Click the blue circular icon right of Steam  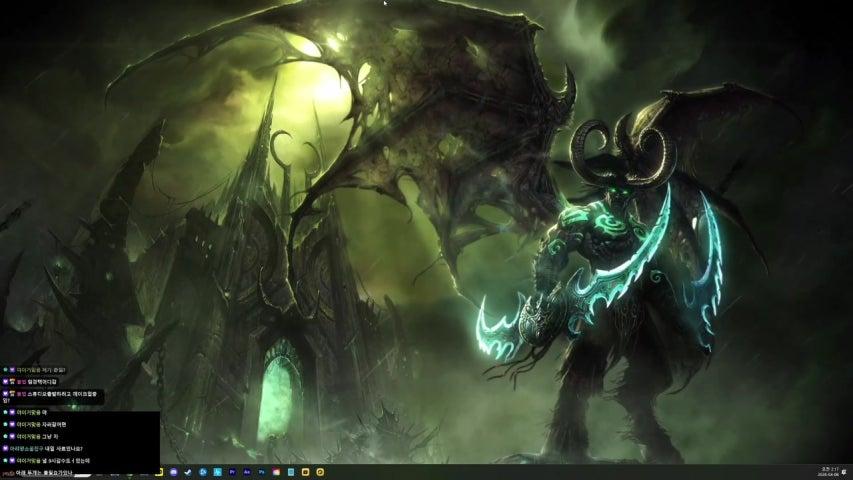point(203,471)
